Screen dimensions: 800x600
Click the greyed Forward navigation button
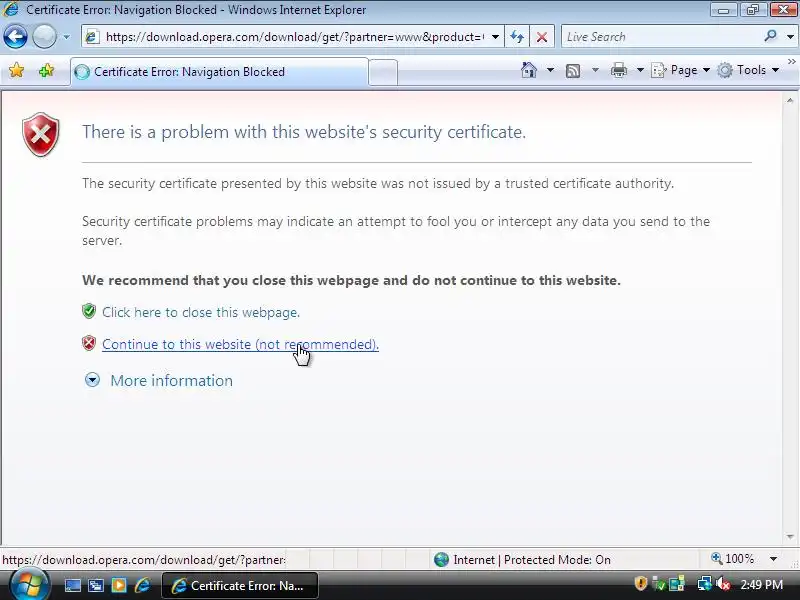pos(44,37)
